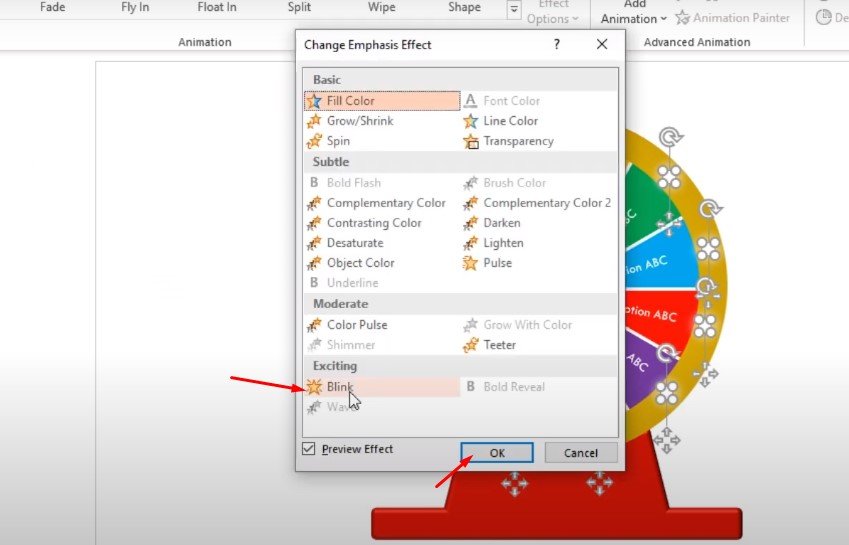Apply the Split animation
The image size is (849, 545).
[299, 7]
